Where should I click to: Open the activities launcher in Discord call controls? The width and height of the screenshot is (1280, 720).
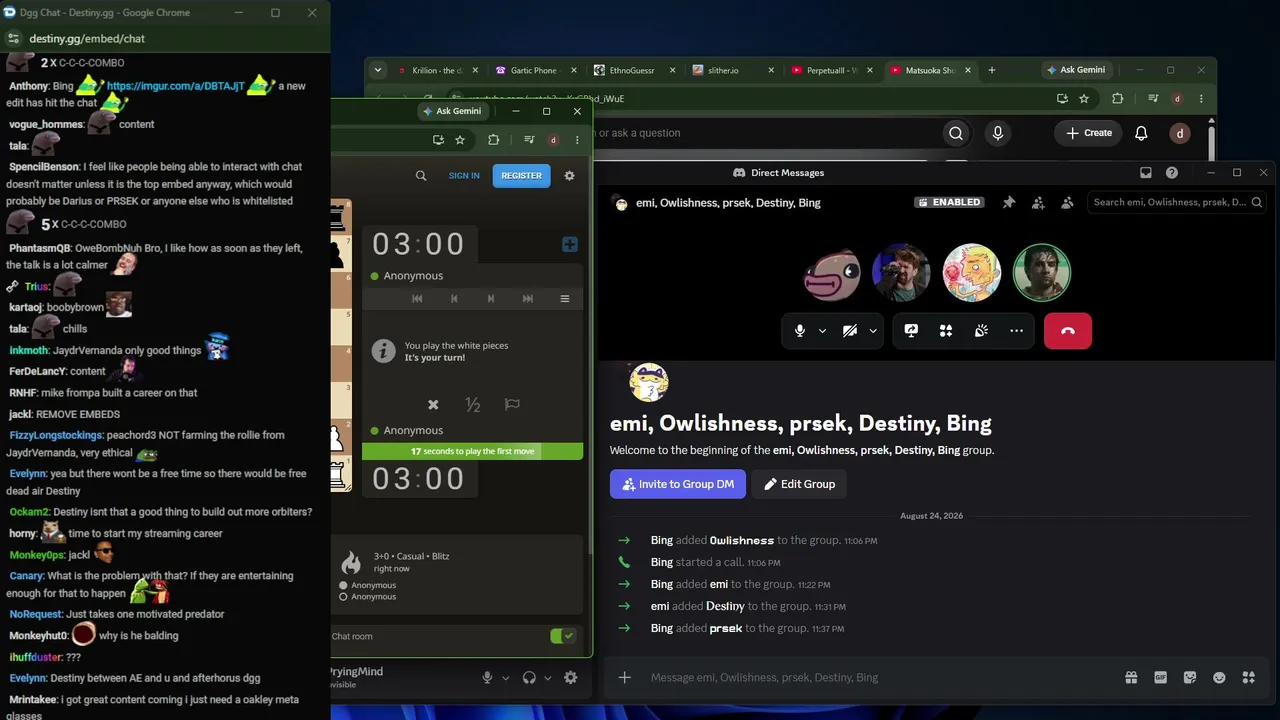tap(946, 331)
